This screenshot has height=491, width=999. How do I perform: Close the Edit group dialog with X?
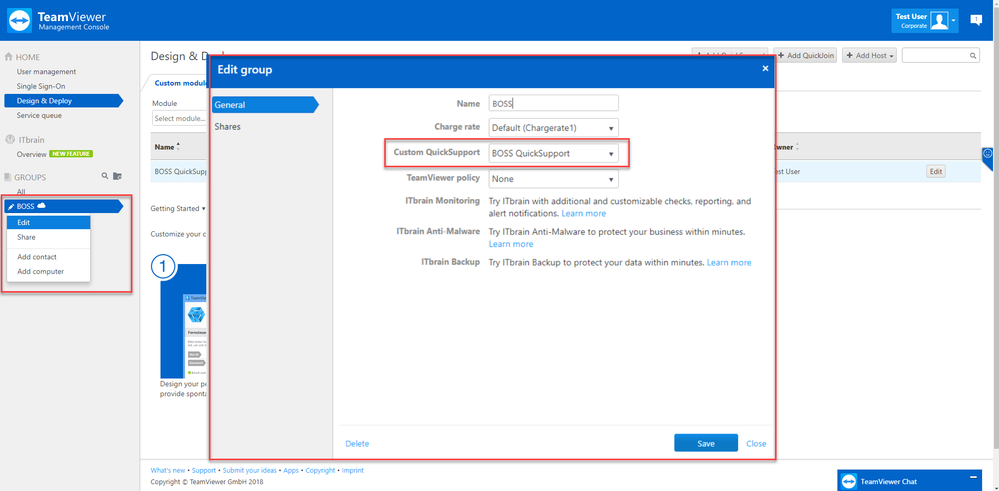765,68
